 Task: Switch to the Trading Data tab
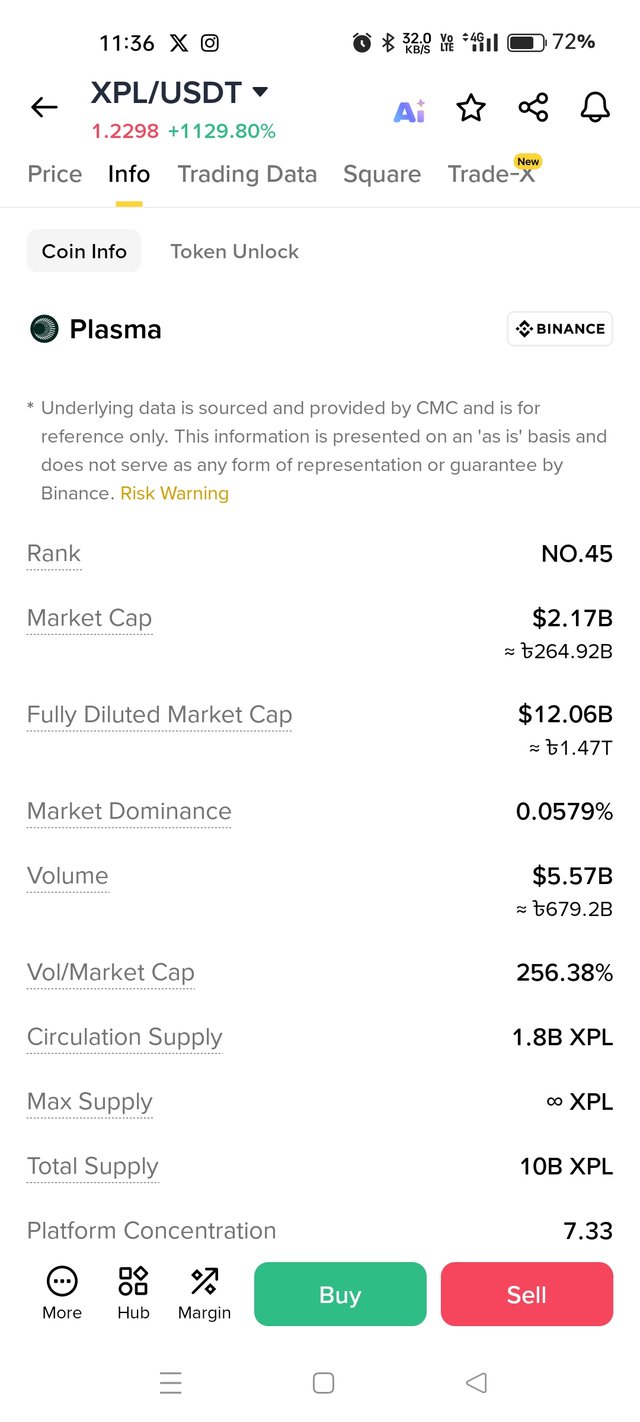click(x=247, y=174)
